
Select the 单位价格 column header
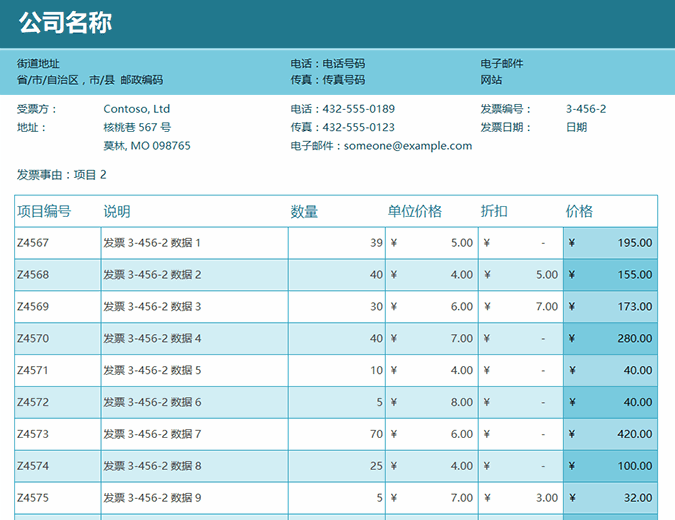(x=415, y=211)
